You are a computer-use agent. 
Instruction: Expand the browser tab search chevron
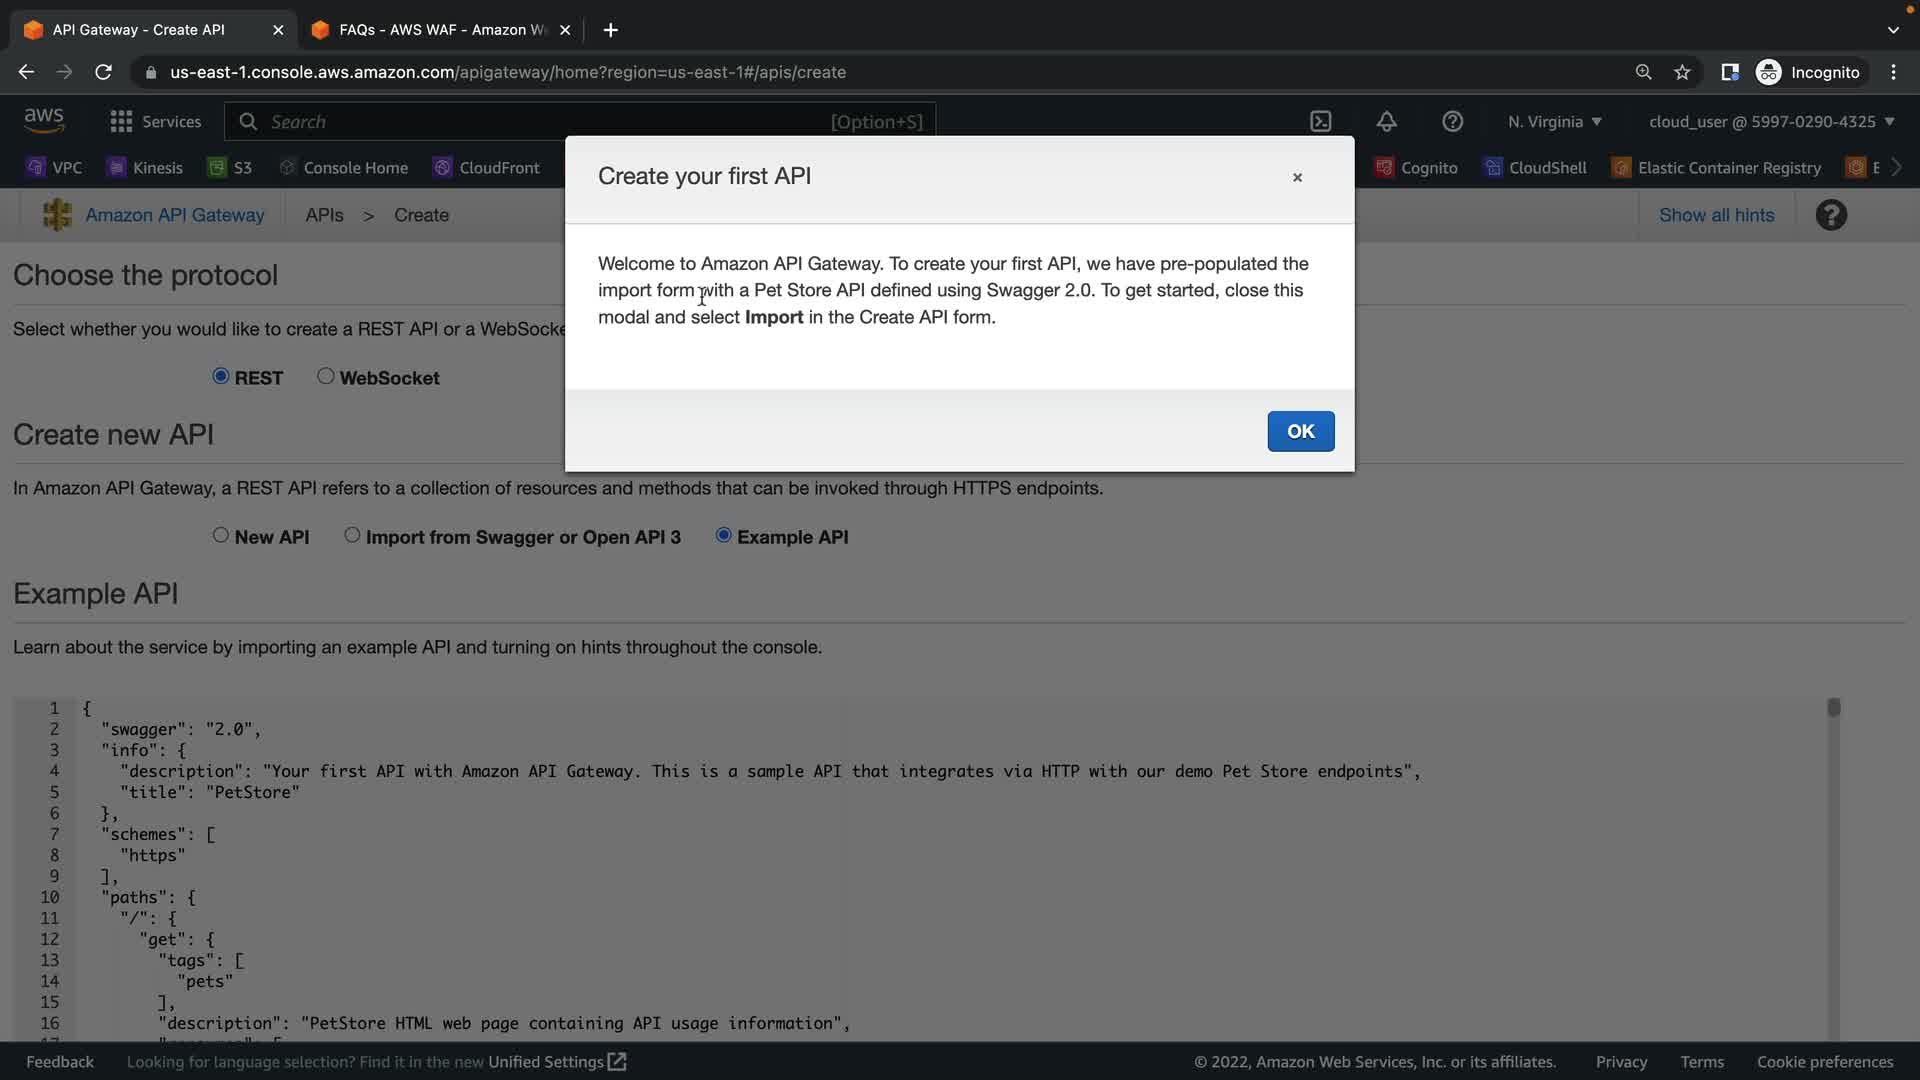pos(1892,30)
